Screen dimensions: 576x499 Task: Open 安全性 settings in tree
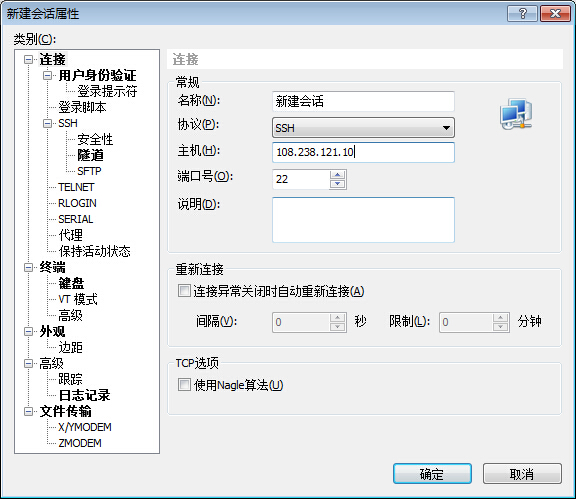click(95, 139)
